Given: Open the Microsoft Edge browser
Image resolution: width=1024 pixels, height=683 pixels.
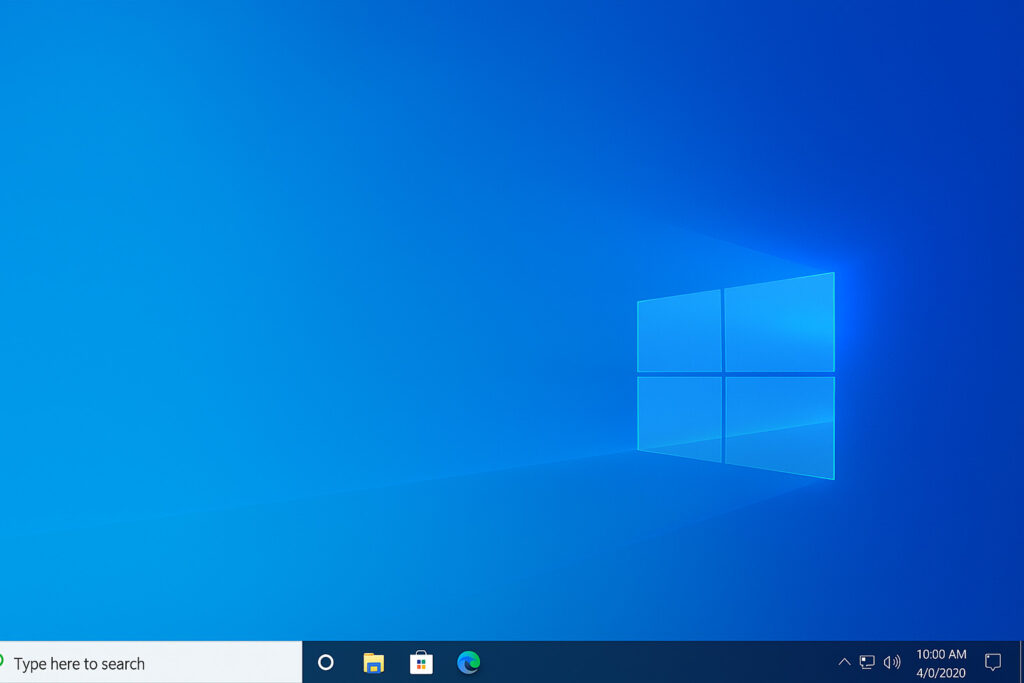Looking at the screenshot, I should click(468, 662).
